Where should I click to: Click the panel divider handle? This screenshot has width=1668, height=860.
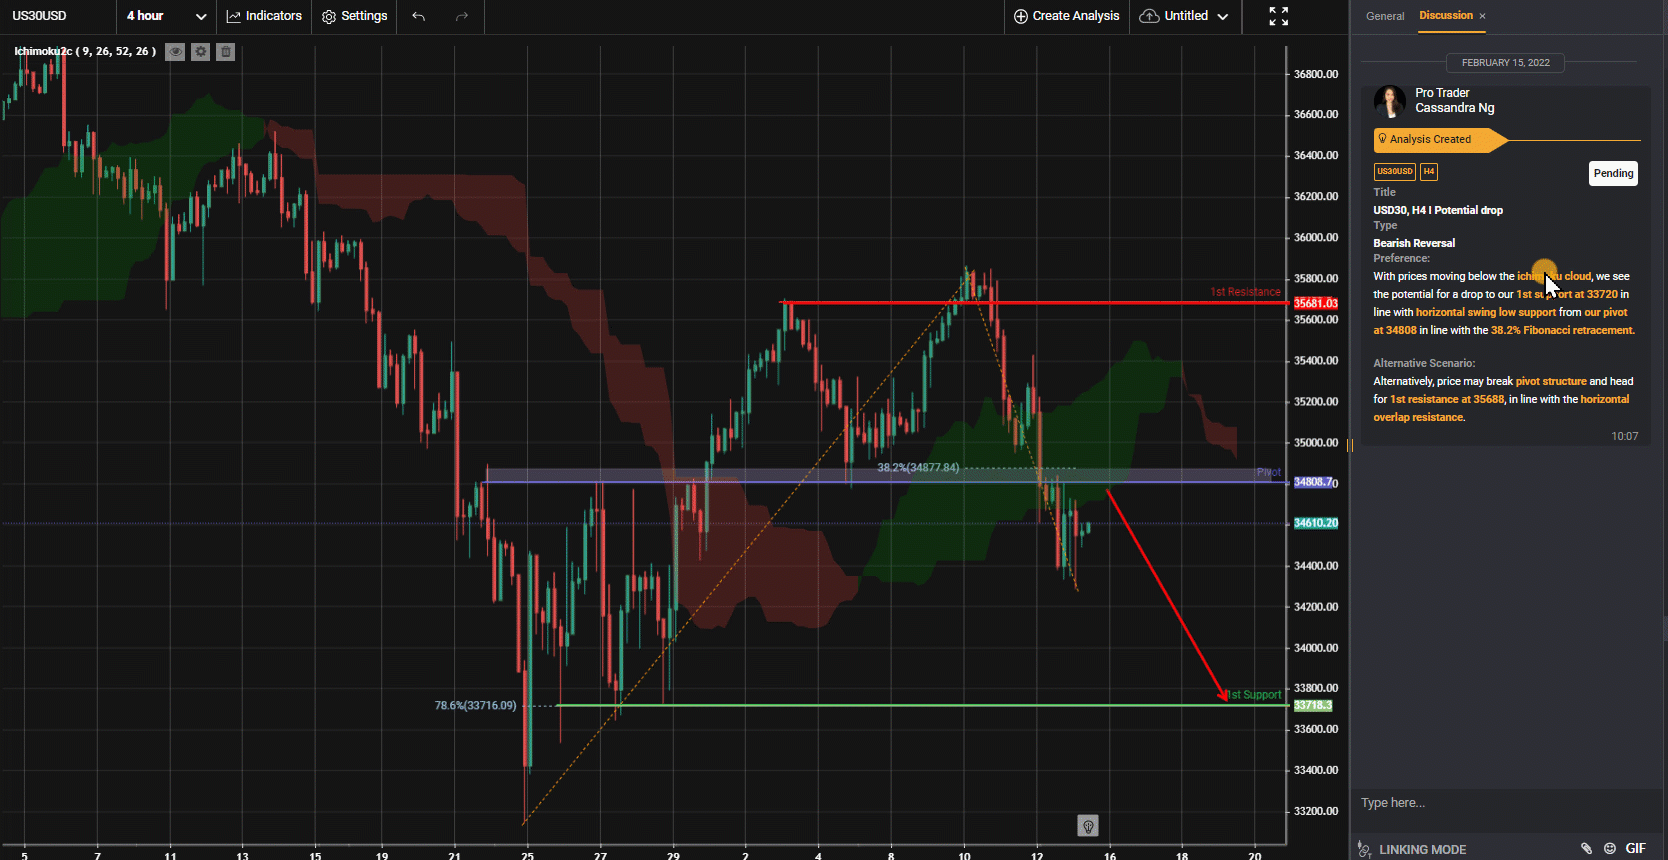(1350, 445)
